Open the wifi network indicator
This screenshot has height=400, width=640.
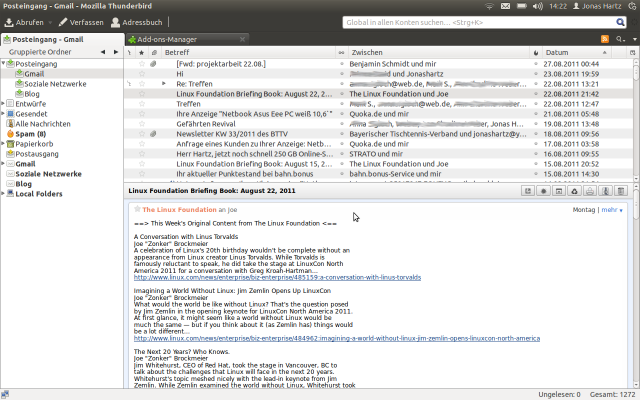pyautogui.click(x=489, y=6)
